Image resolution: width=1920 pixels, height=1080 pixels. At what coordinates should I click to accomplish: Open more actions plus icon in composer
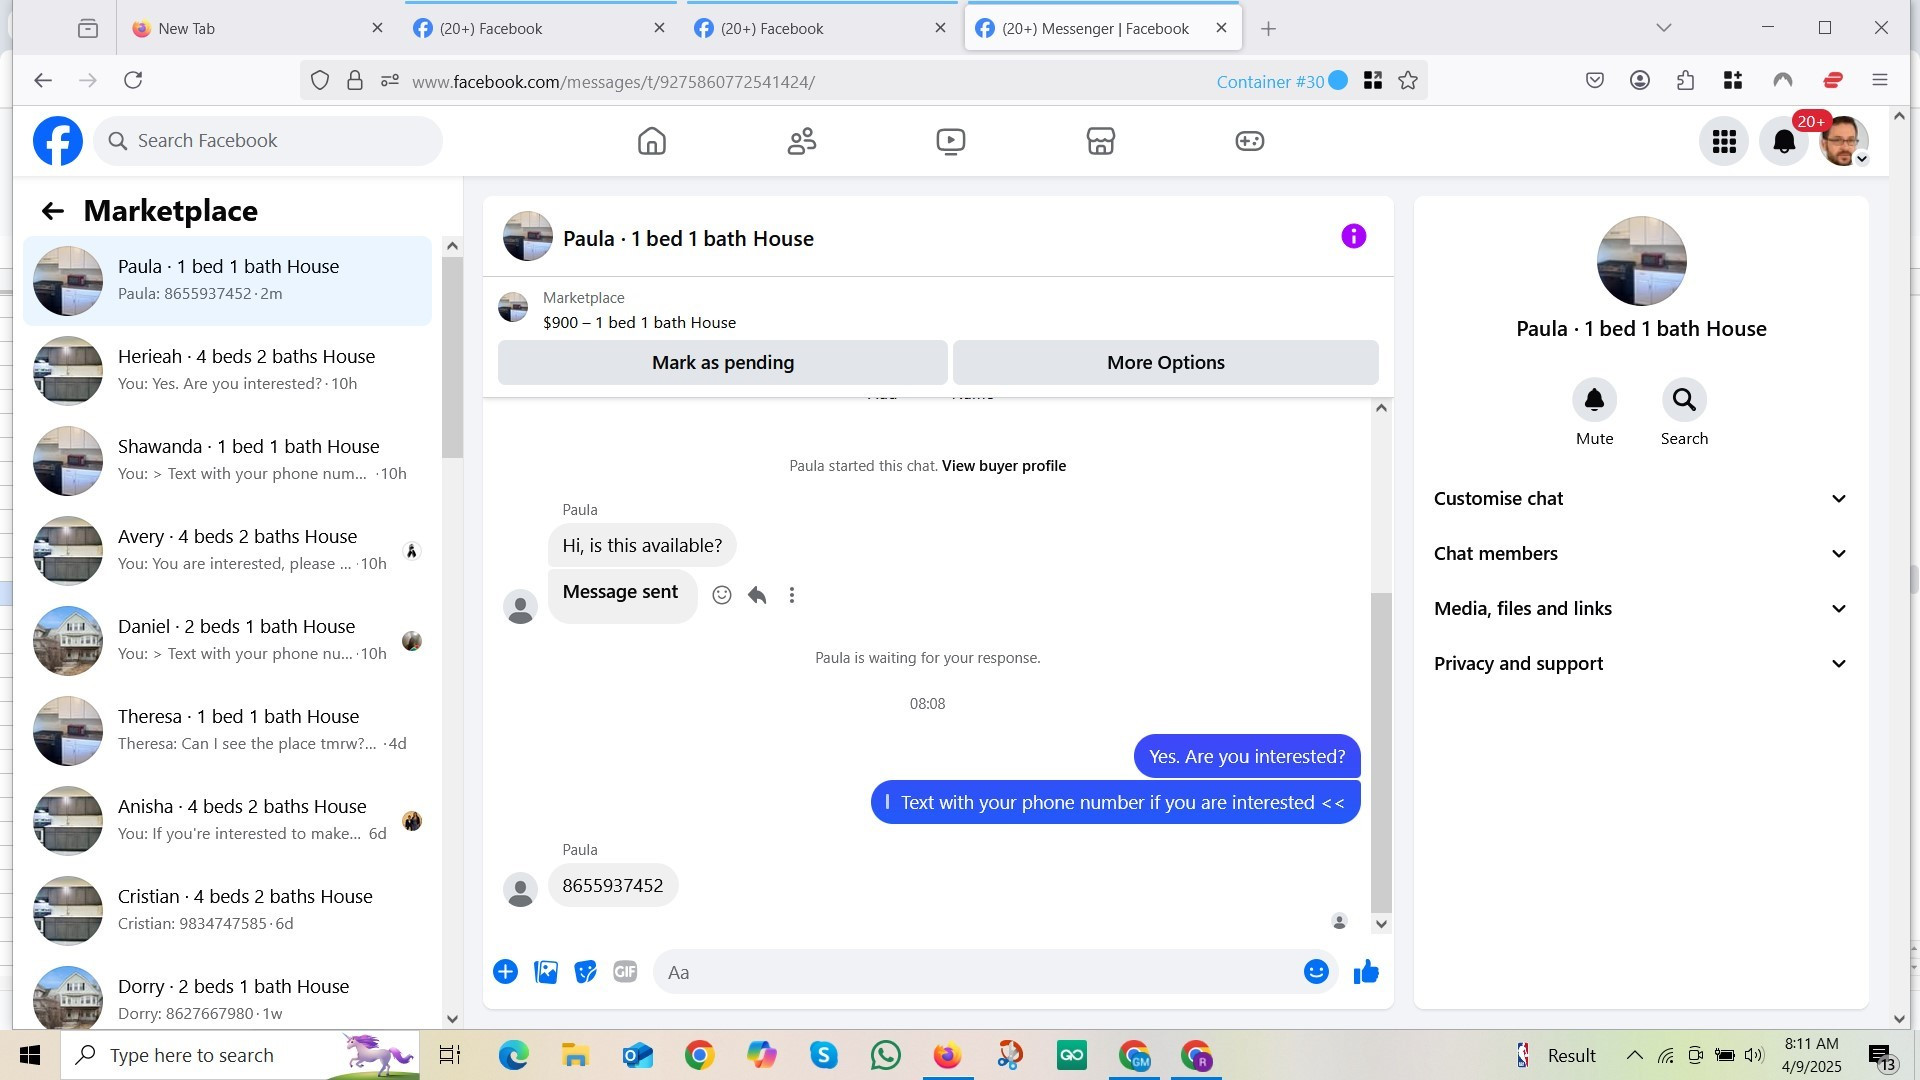point(505,972)
